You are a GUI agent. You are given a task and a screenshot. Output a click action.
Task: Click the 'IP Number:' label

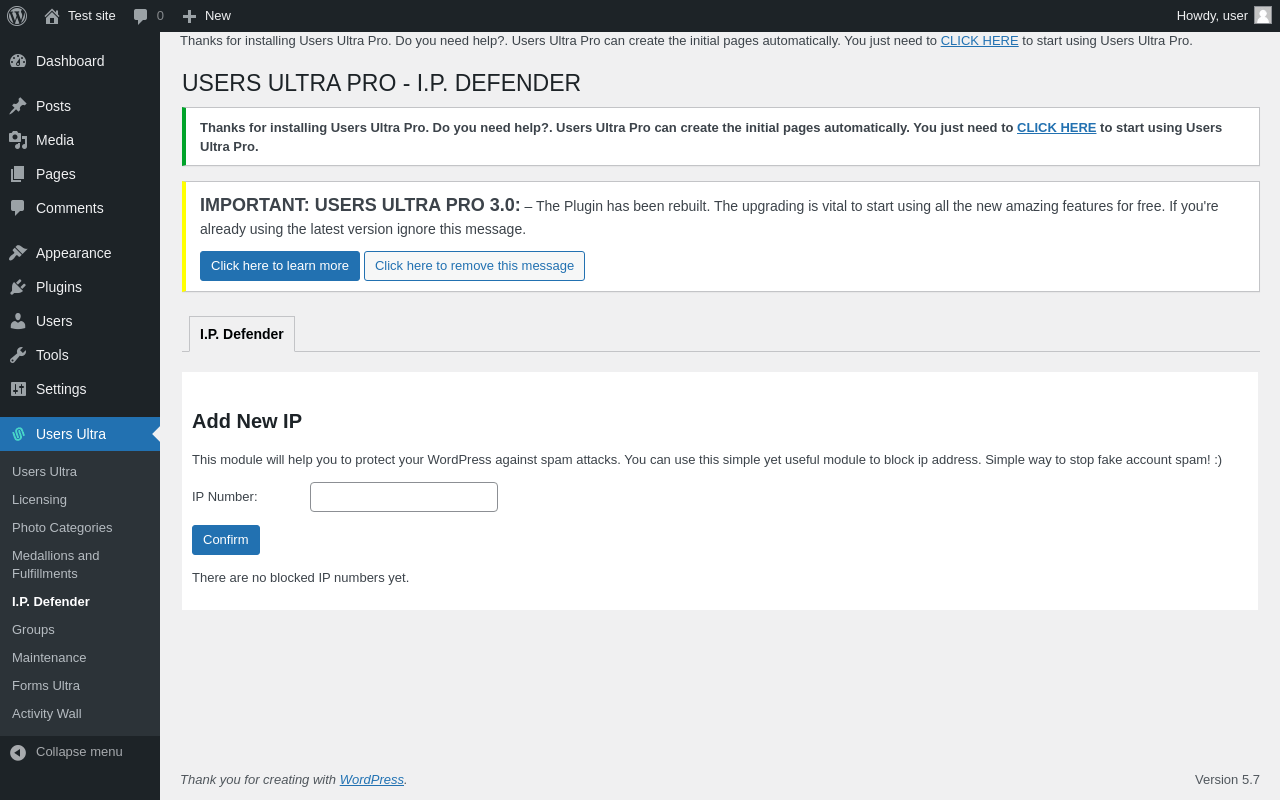click(x=225, y=497)
